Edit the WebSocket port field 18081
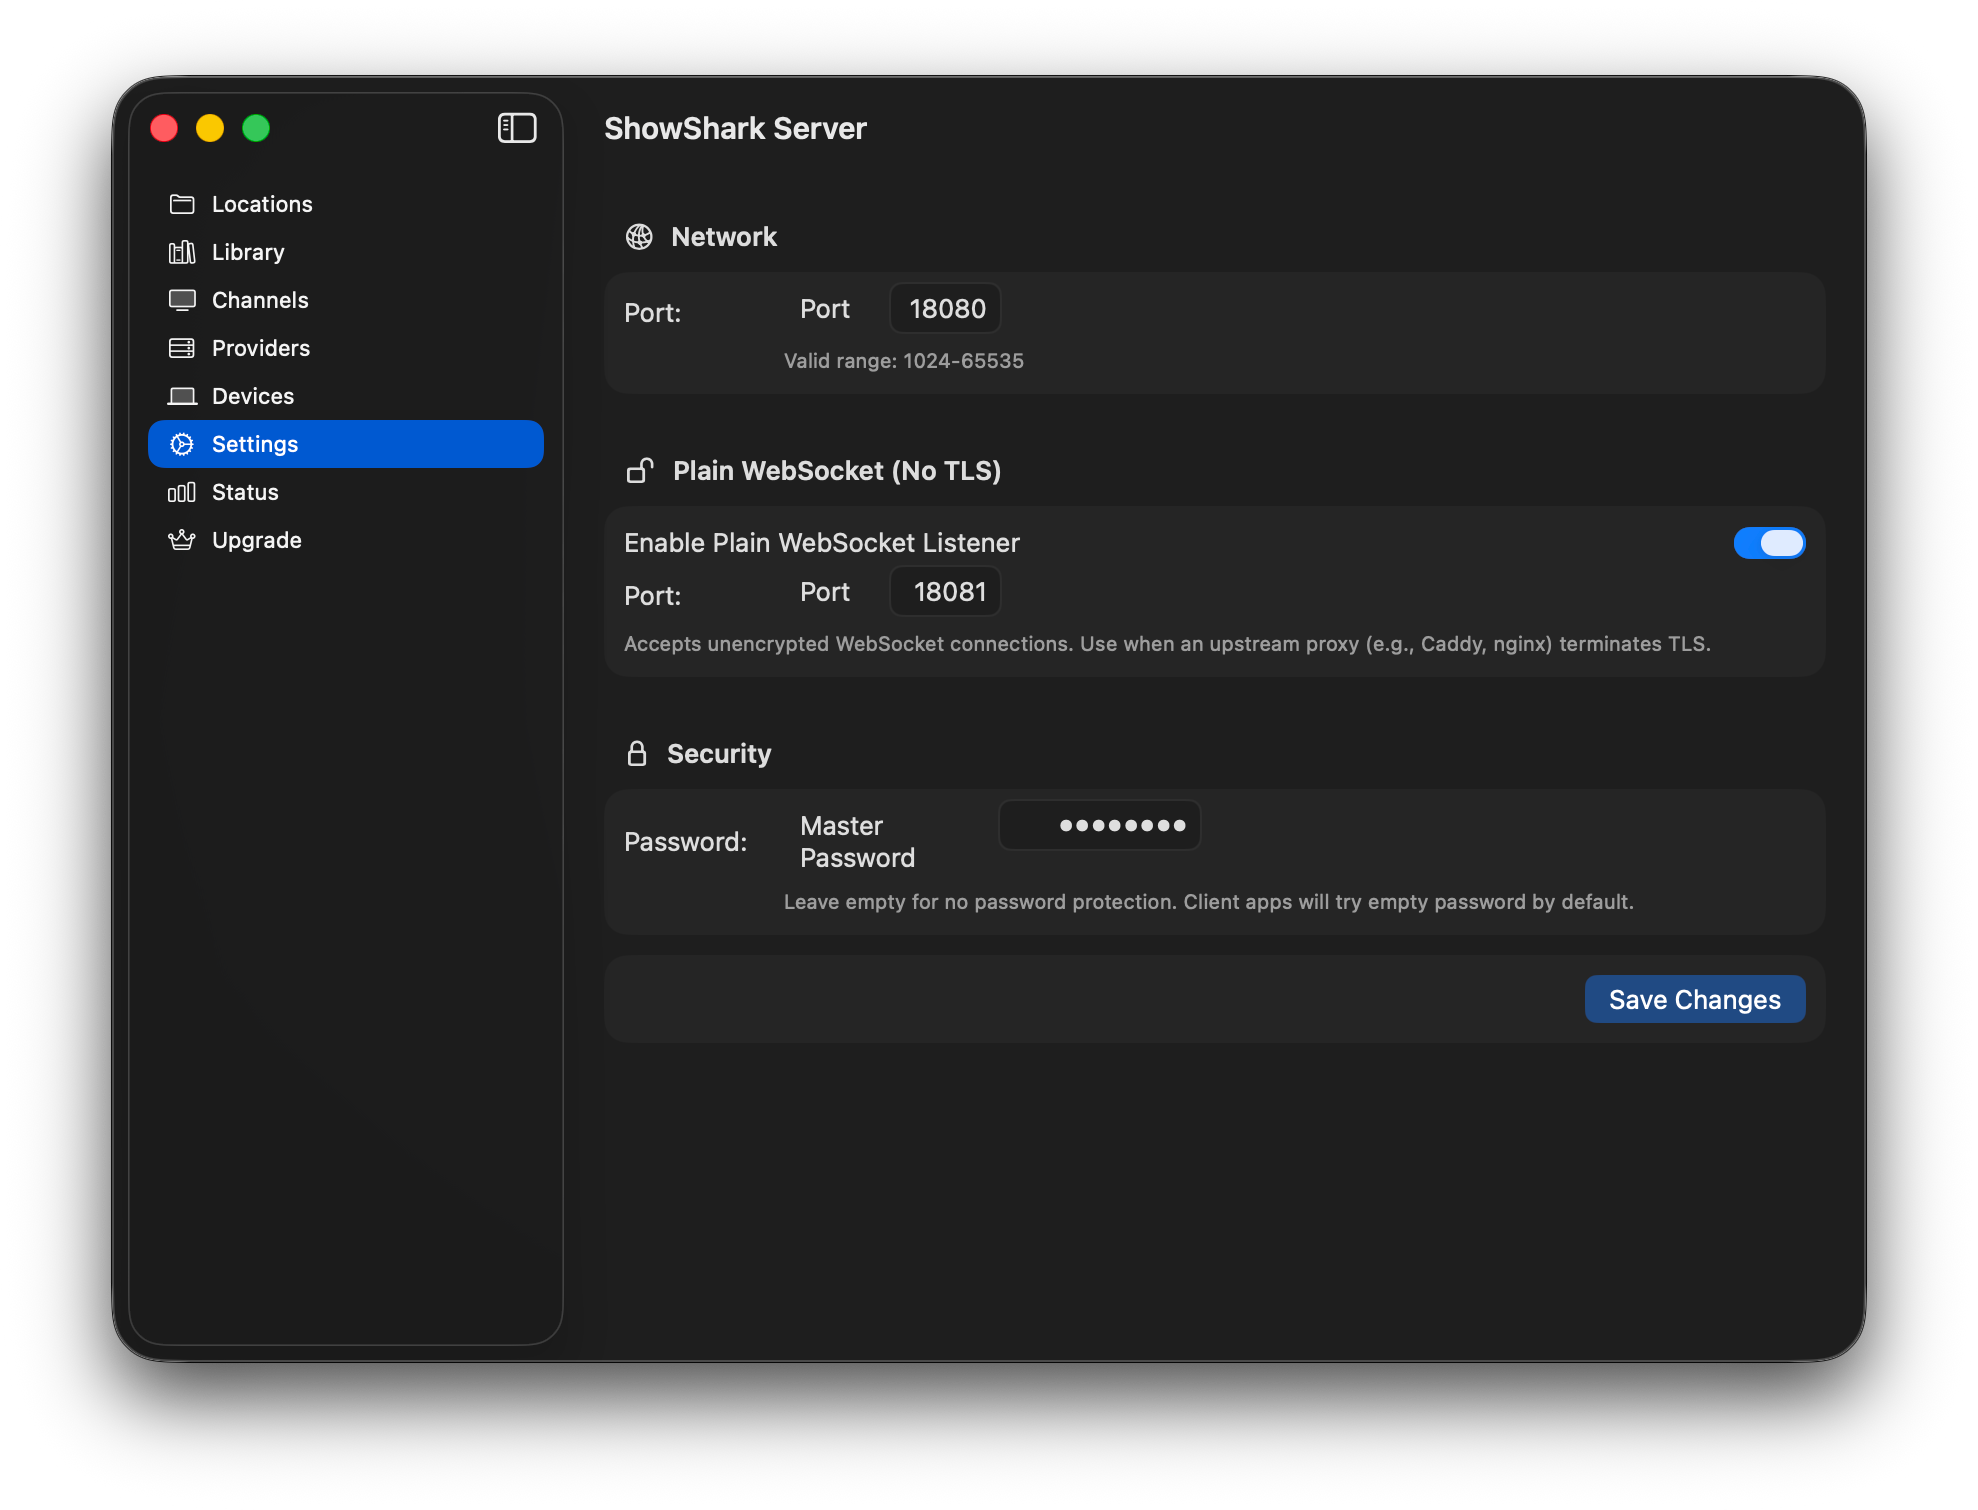The height and width of the screenshot is (1510, 1978). coord(945,592)
